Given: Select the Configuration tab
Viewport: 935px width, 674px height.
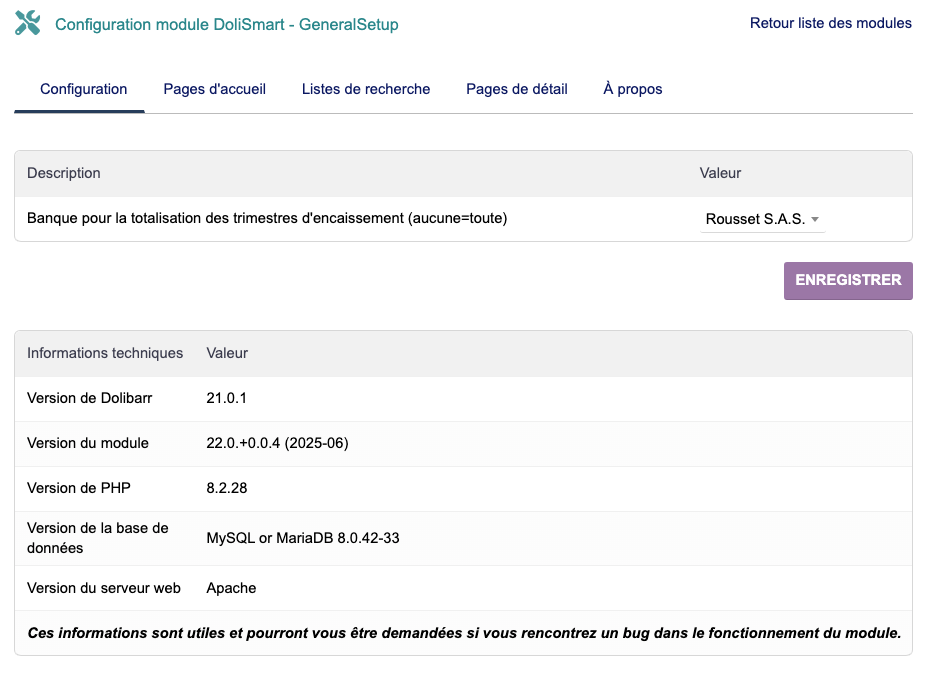Looking at the screenshot, I should pyautogui.click(x=83, y=89).
